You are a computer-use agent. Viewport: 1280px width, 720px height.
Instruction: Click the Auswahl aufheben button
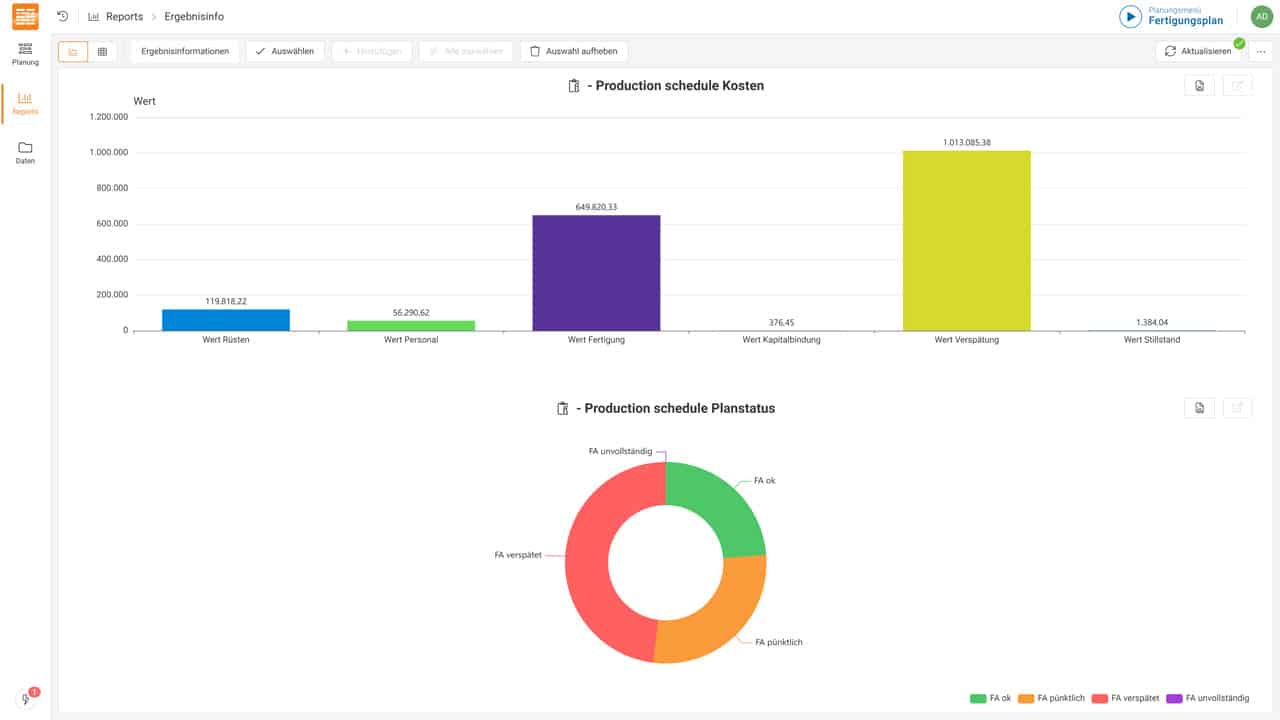tap(574, 51)
